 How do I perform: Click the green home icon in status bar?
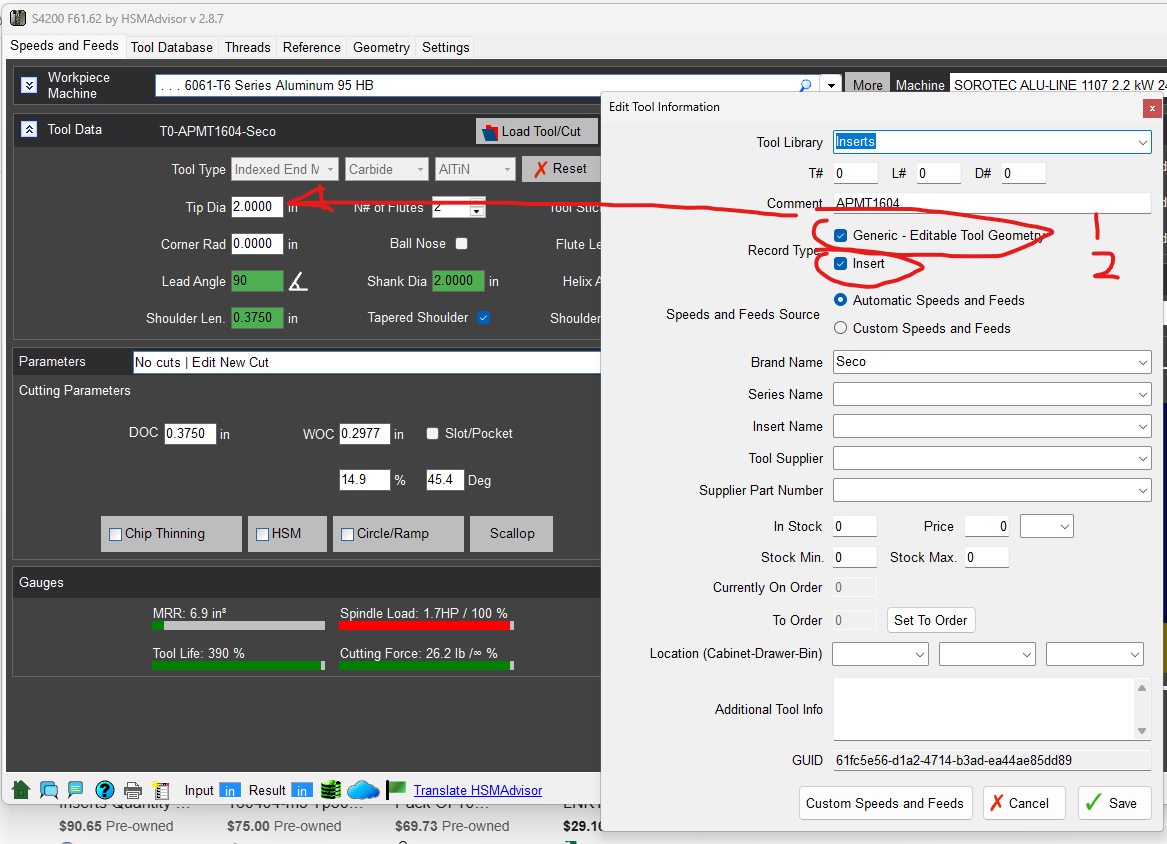click(x=21, y=790)
